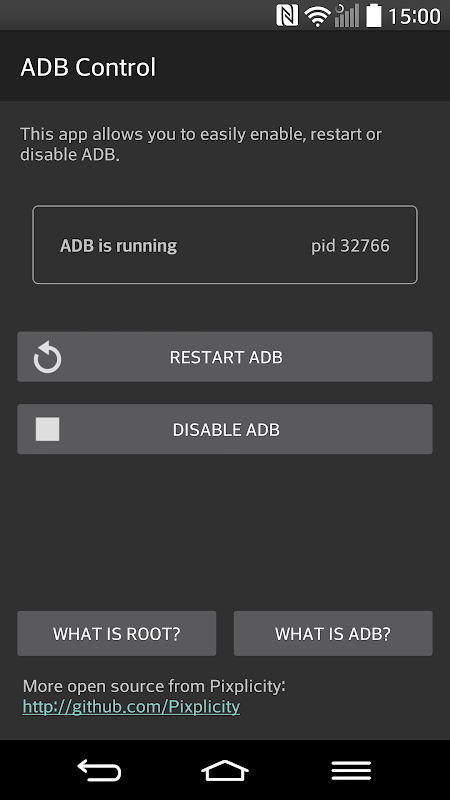This screenshot has height=800, width=450.
Task: Open the WHAT IS ADB? info
Action: click(333, 633)
